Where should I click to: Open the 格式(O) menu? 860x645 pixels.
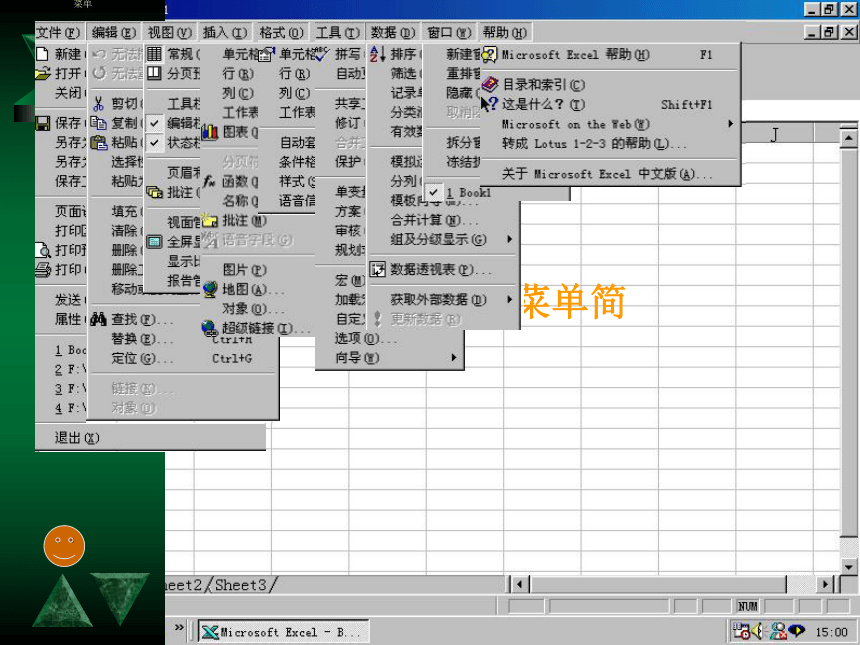click(281, 33)
